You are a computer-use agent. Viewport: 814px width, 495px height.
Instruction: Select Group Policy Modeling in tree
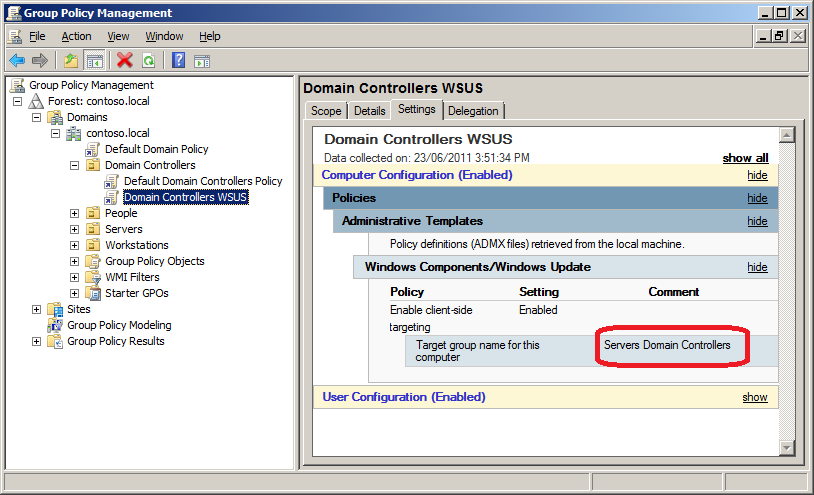[118, 325]
